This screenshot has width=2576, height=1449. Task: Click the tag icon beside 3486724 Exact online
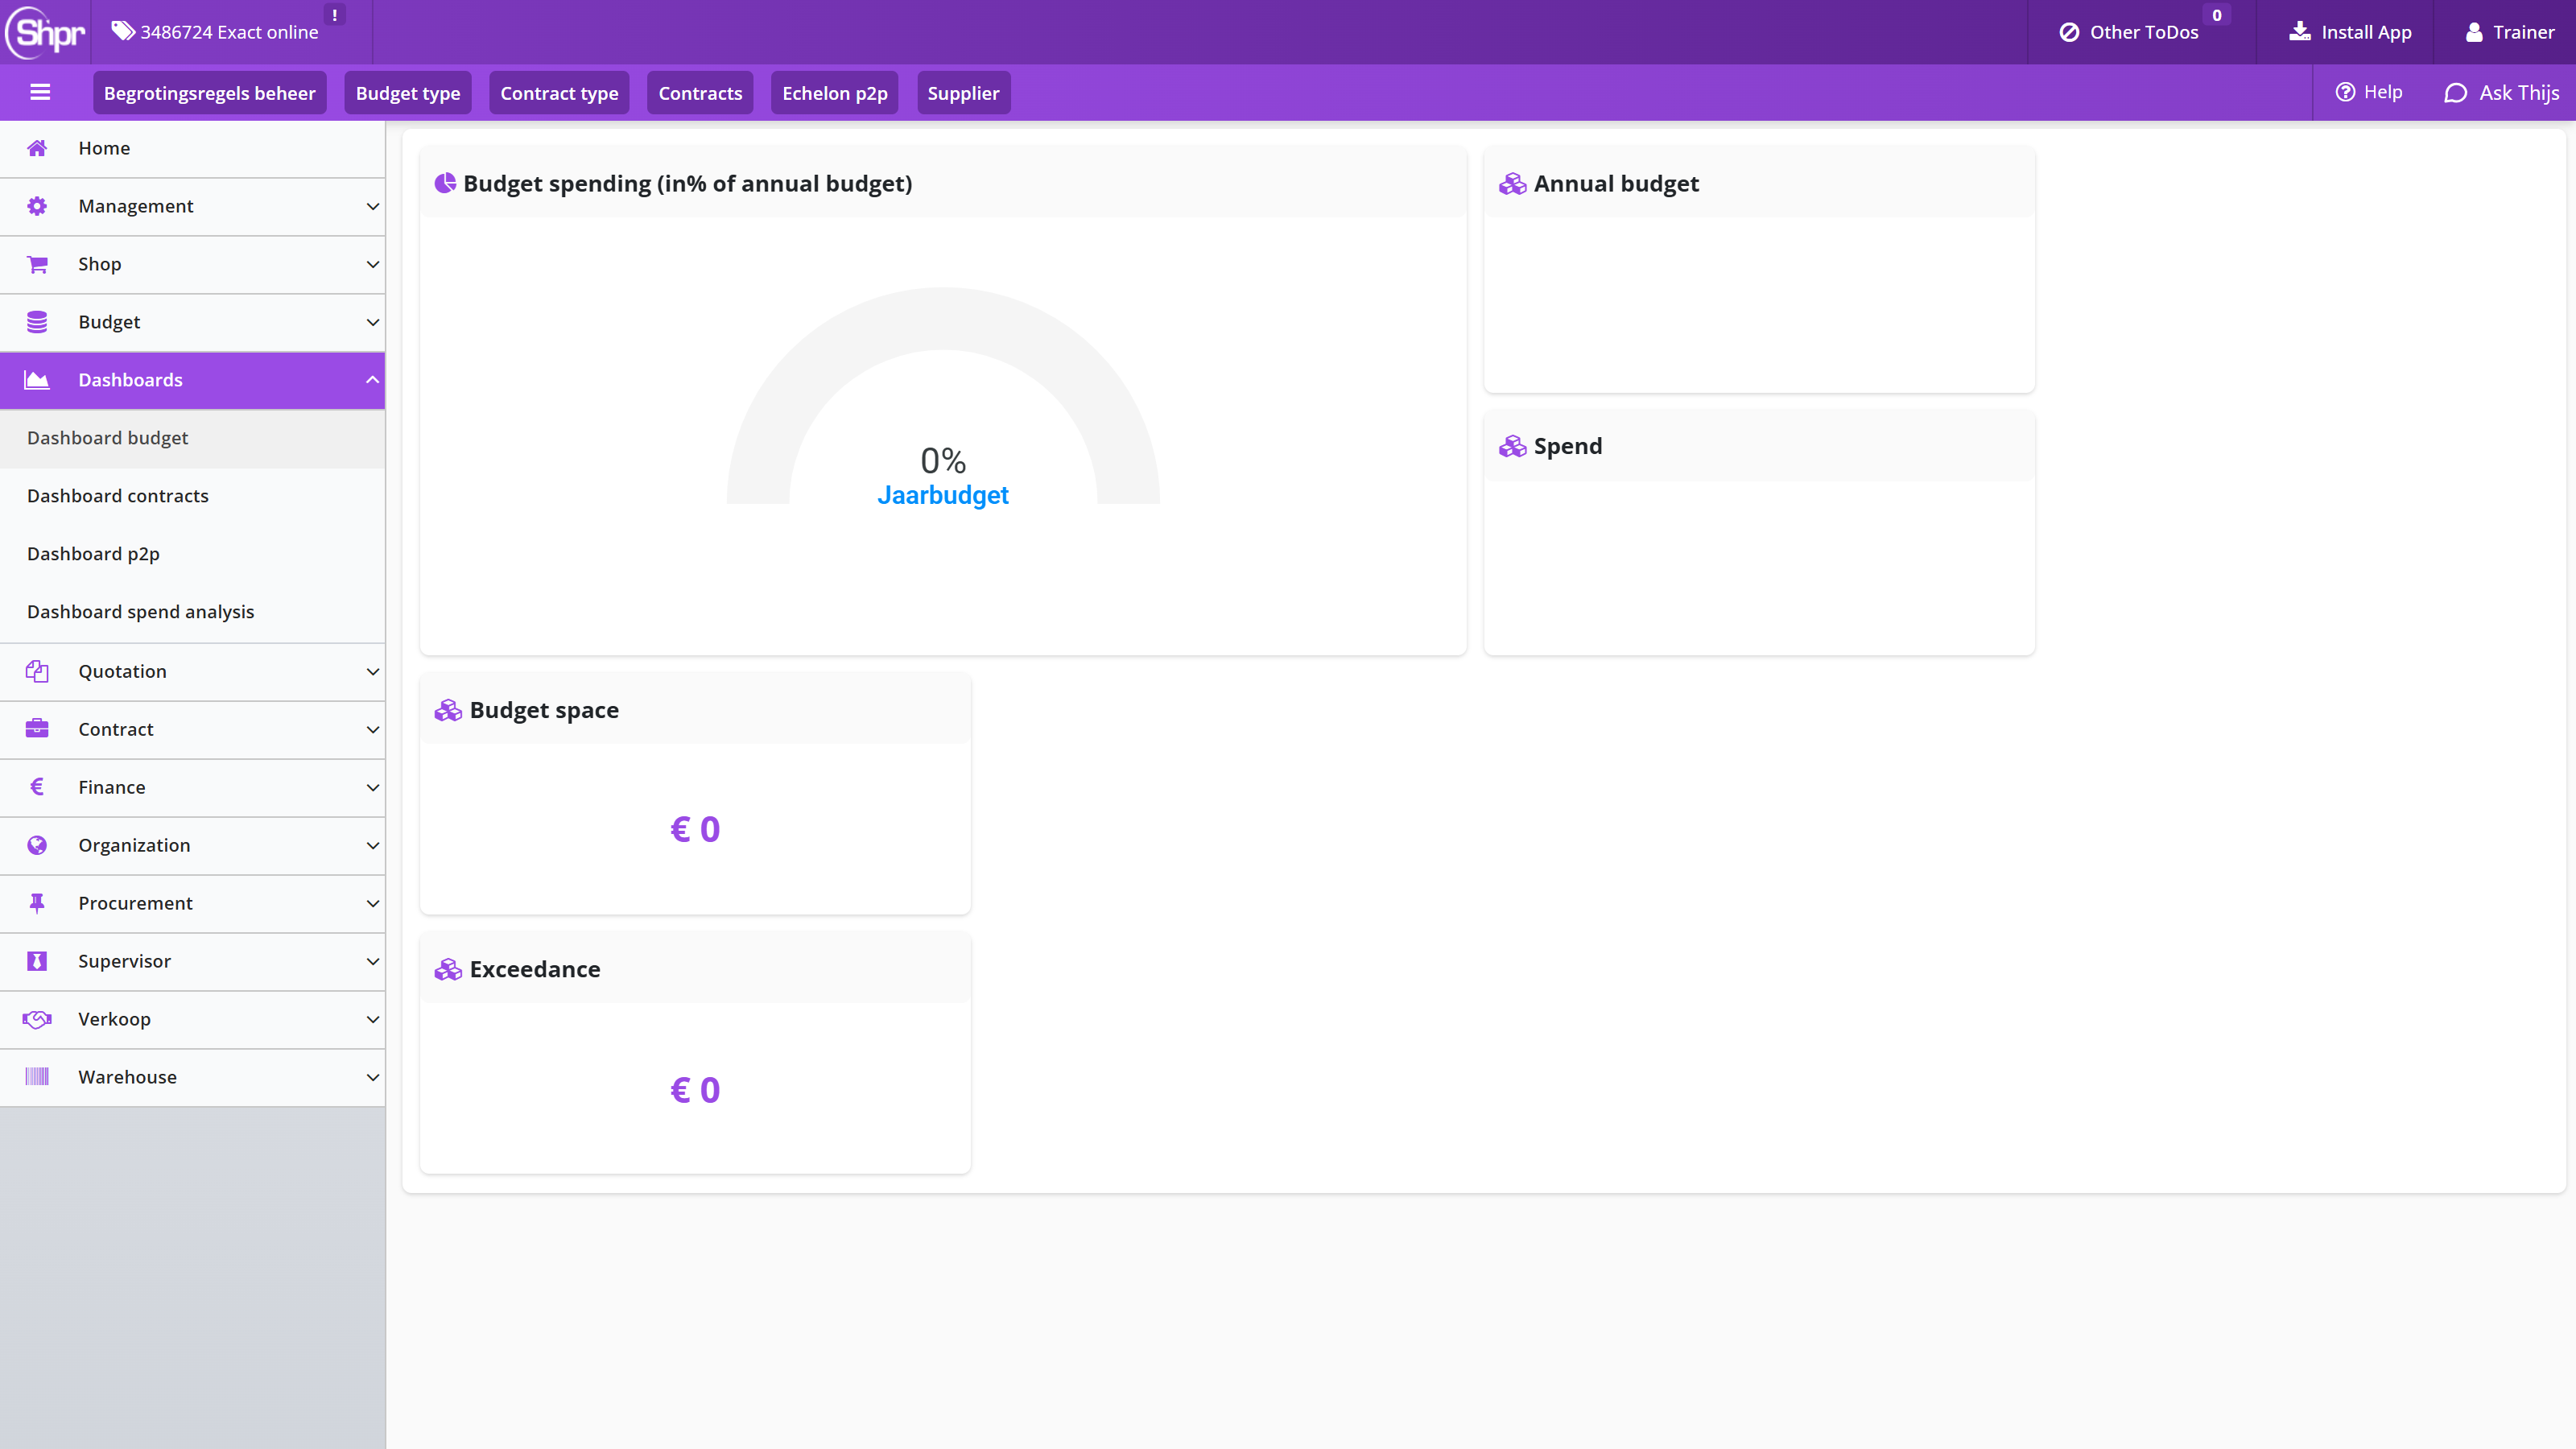click(123, 31)
